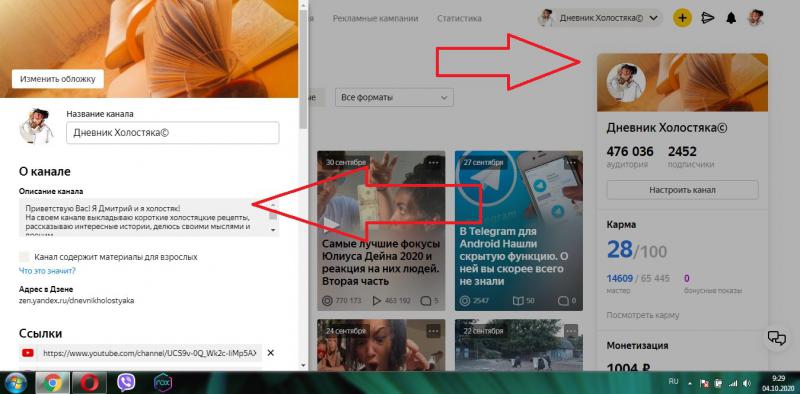Click the 14609 мастер value

tap(619, 279)
